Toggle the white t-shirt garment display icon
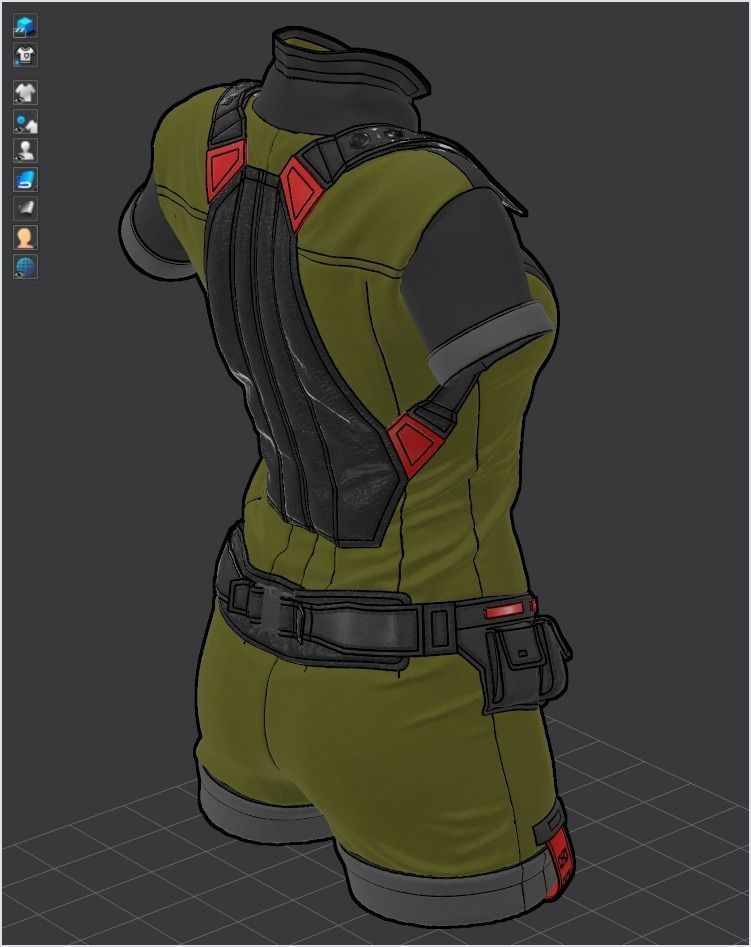The image size is (751, 947). coord(25,93)
